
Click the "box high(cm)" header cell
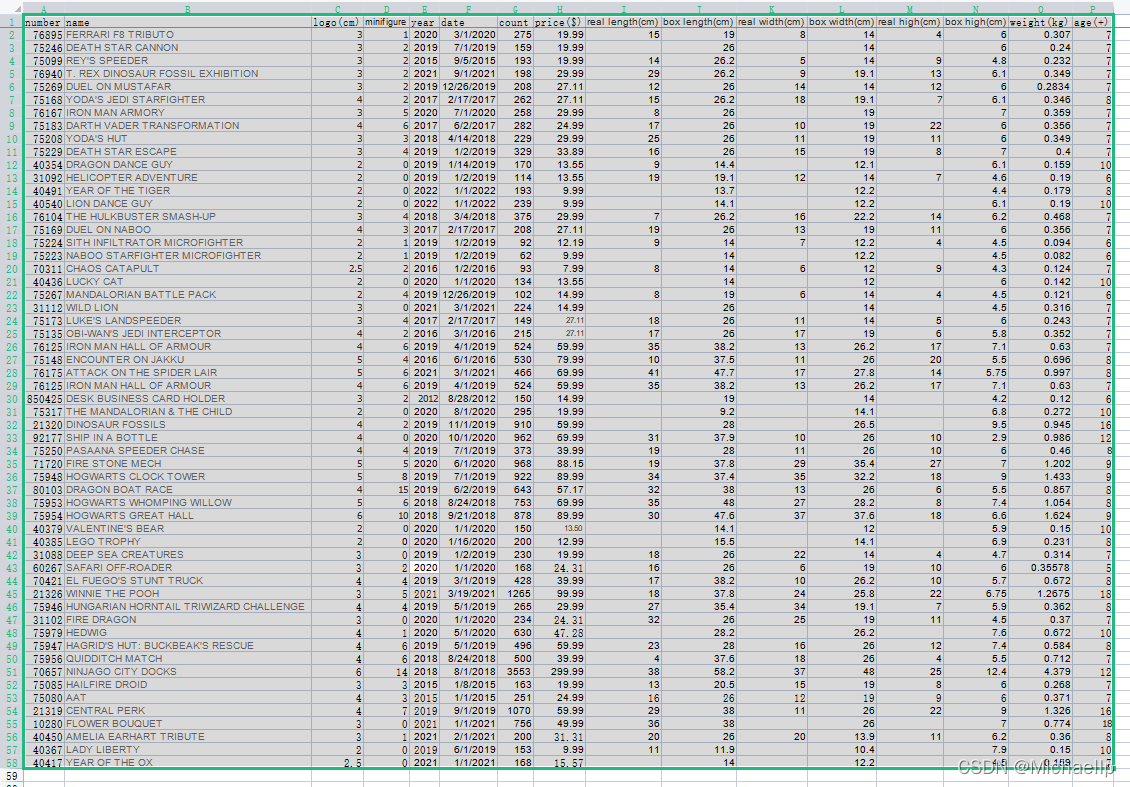click(x=976, y=22)
